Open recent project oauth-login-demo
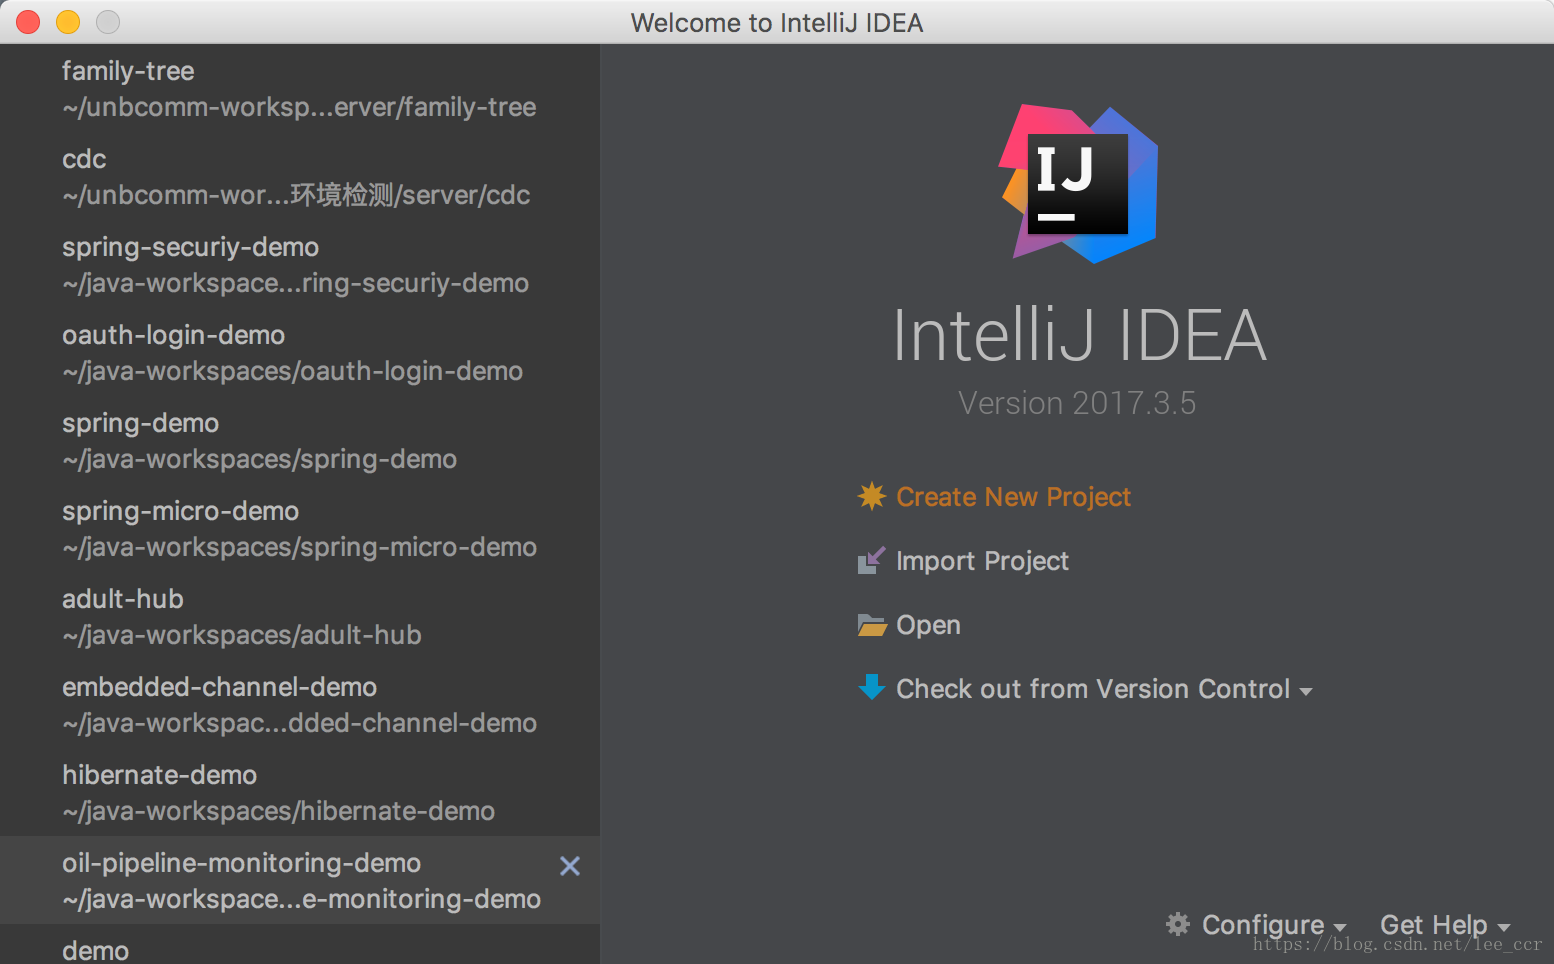This screenshot has height=964, width=1554. click(300, 352)
